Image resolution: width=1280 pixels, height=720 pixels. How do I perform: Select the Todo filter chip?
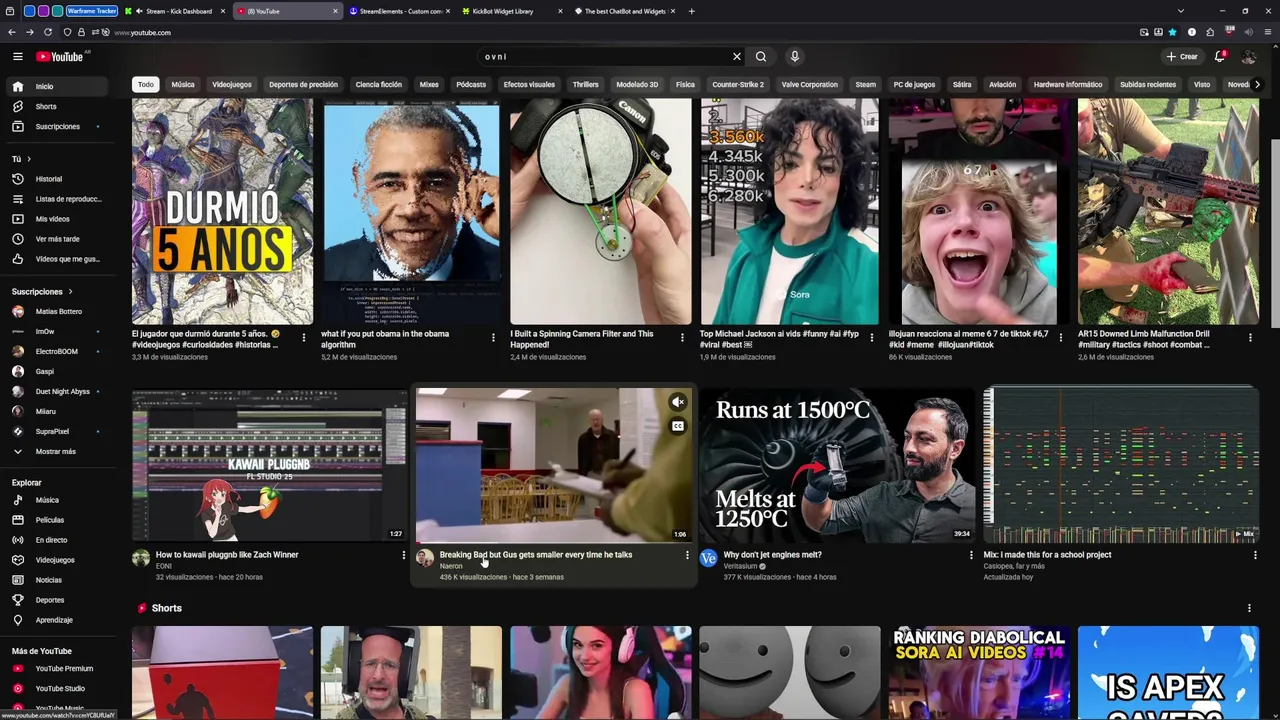point(146,85)
